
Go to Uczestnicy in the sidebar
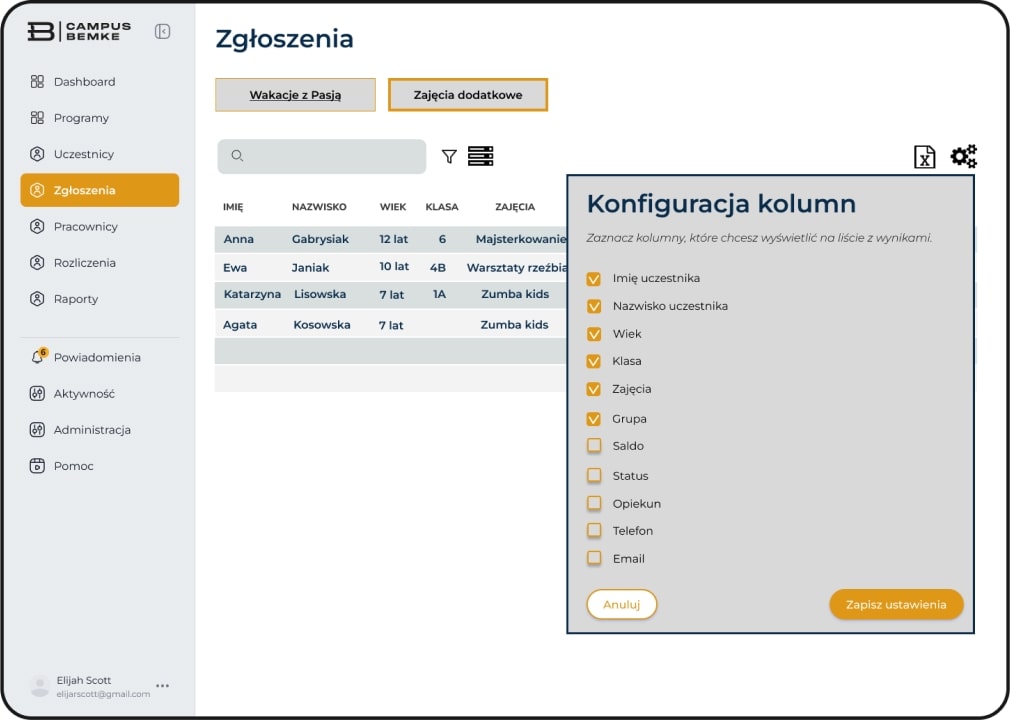coord(84,154)
